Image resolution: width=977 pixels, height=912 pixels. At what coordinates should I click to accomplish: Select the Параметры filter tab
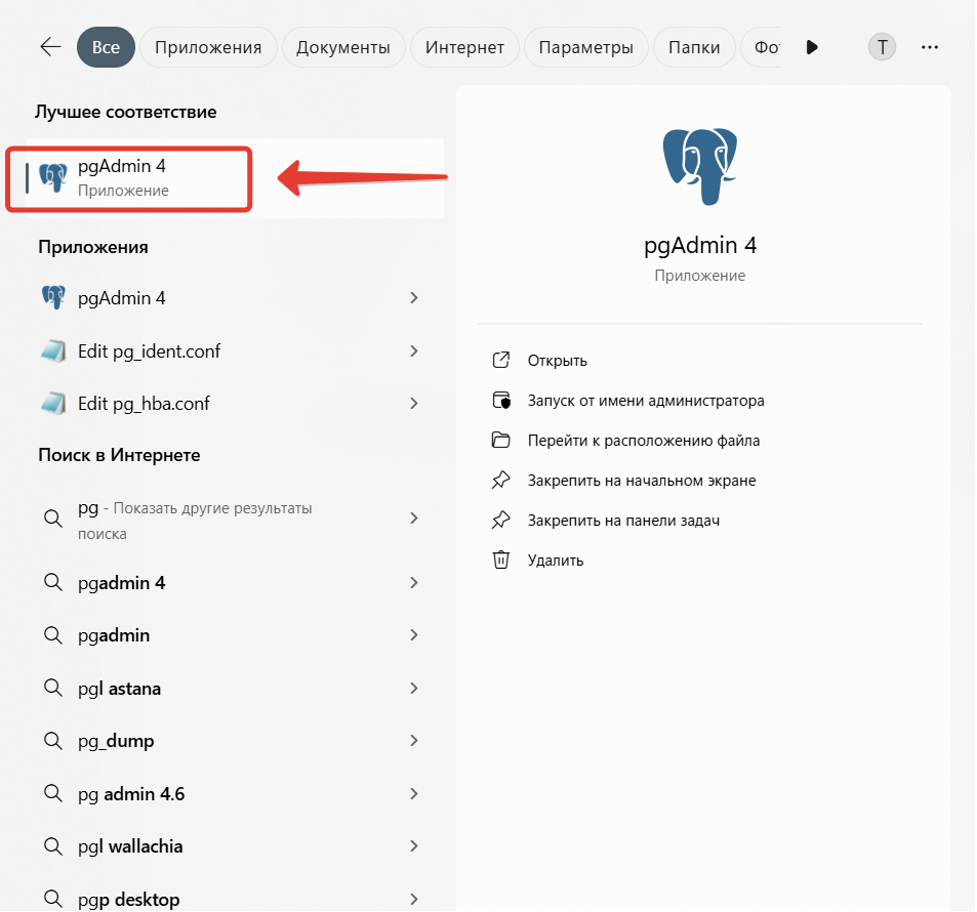(x=586, y=47)
